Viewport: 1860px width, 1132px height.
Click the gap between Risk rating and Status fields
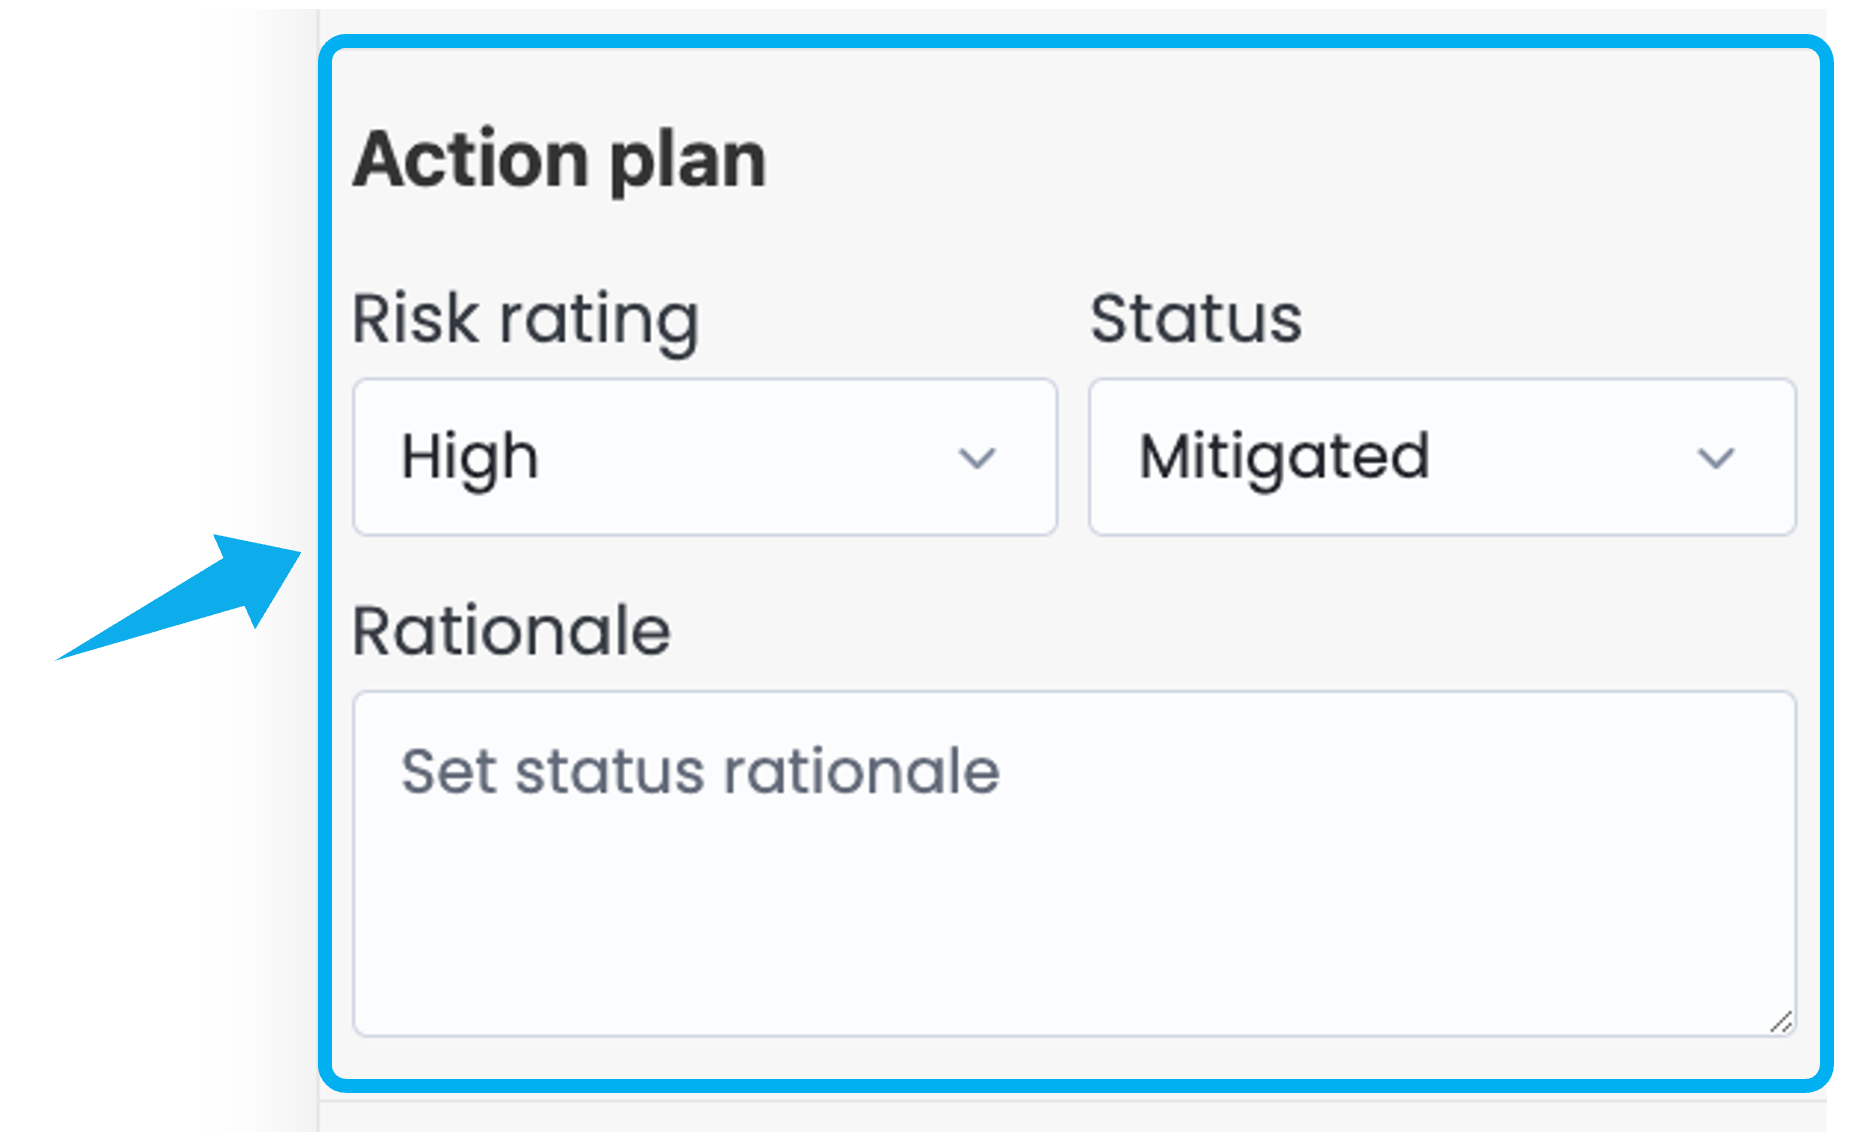click(x=1073, y=457)
